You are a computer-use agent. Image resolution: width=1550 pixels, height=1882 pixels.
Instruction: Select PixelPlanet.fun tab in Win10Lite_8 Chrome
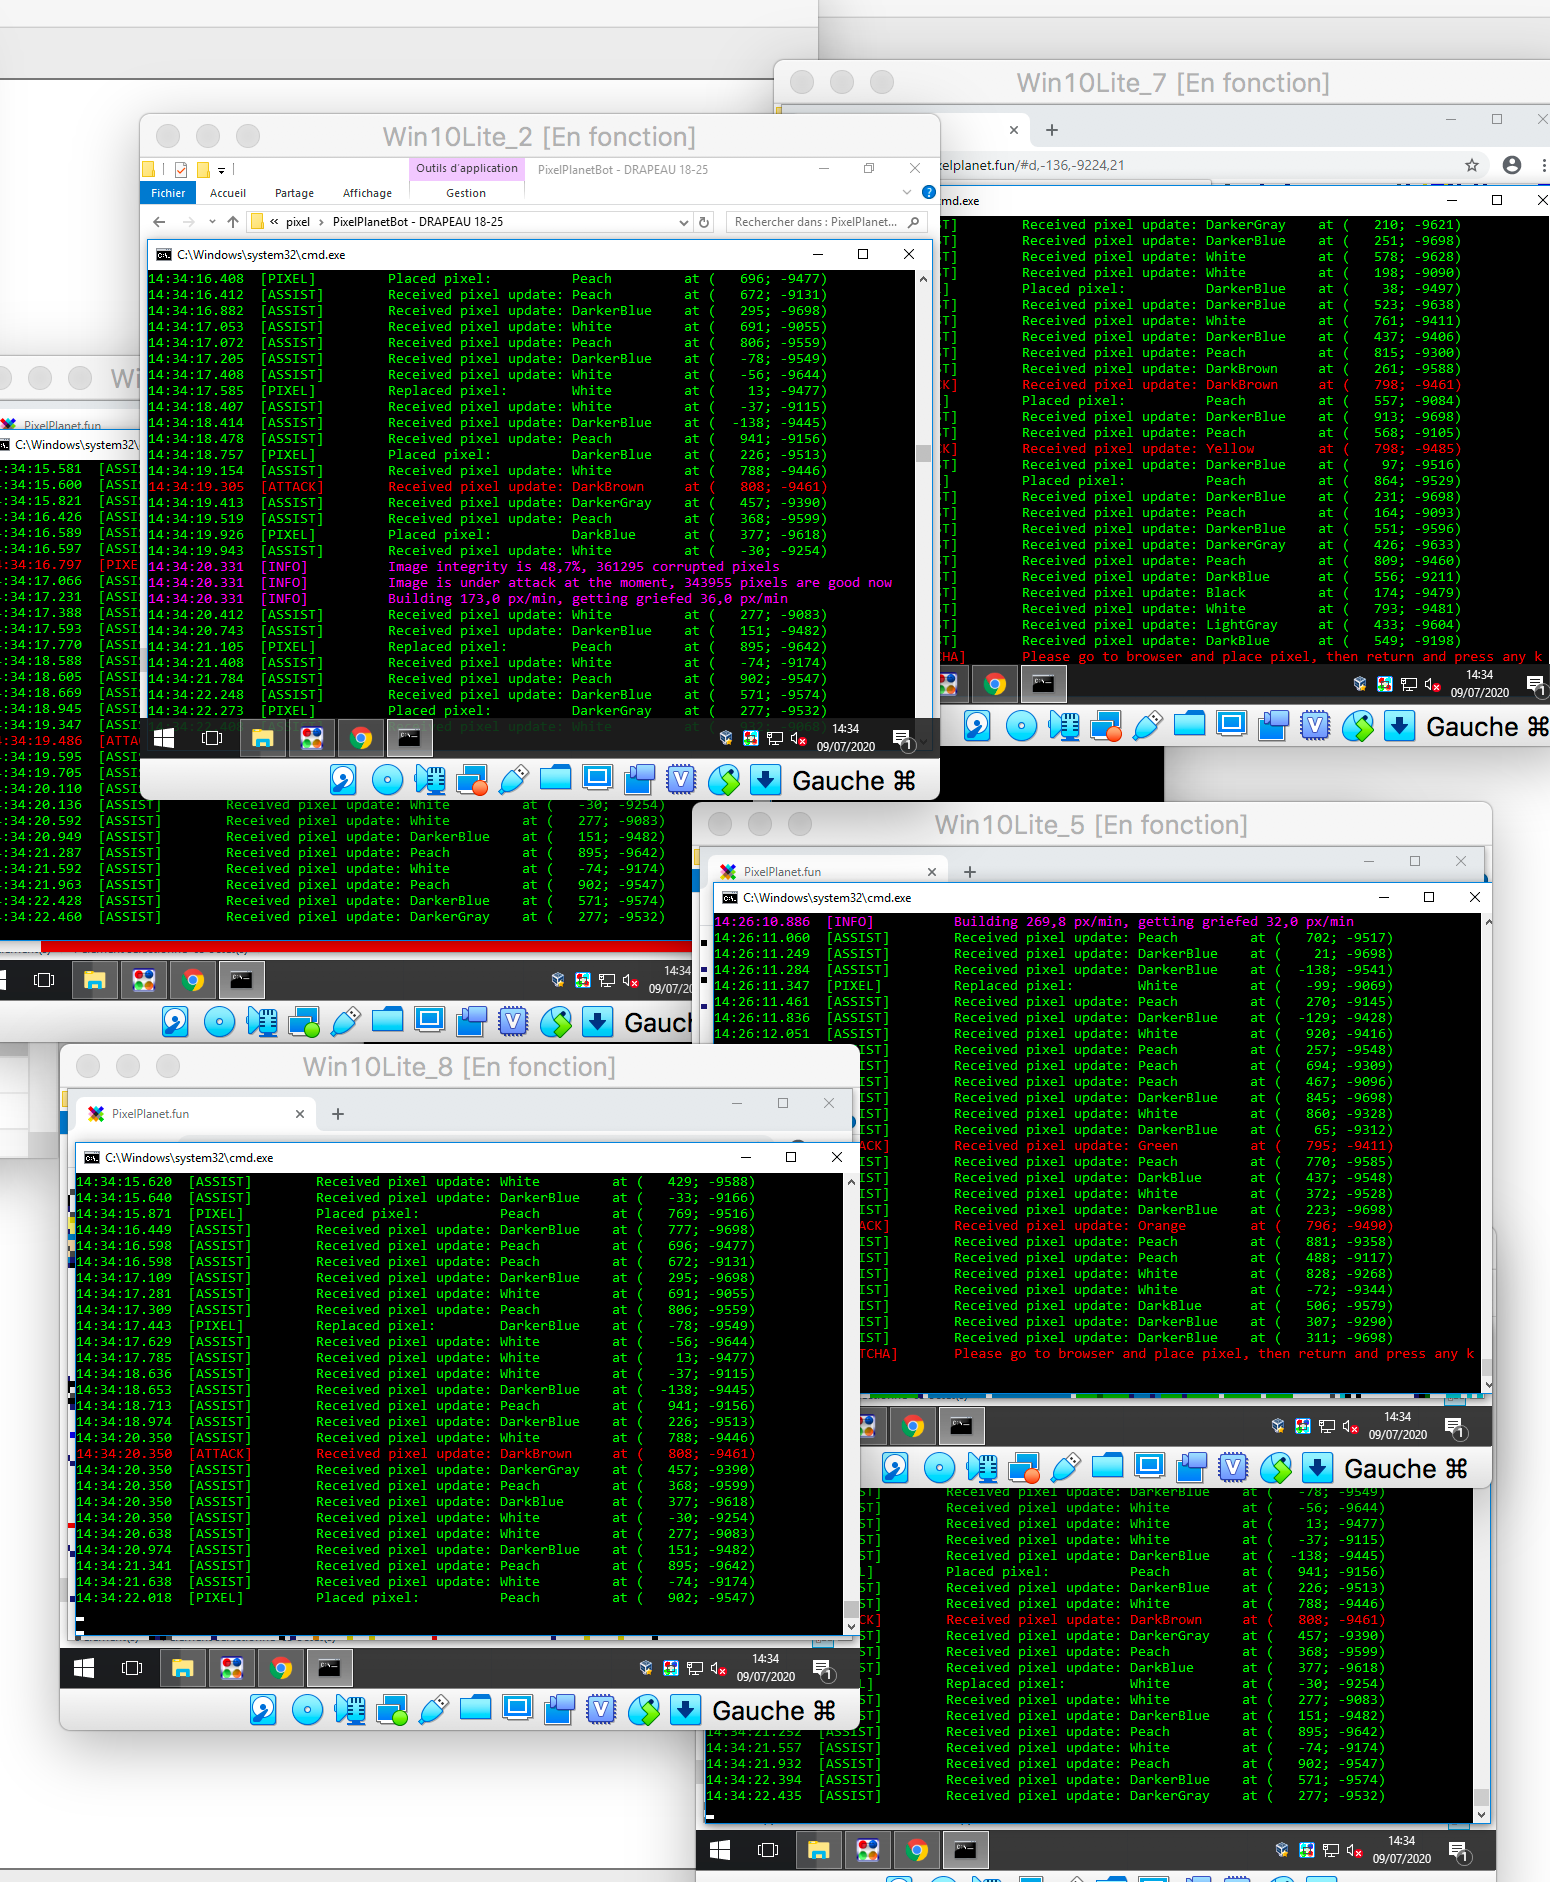196,1114
